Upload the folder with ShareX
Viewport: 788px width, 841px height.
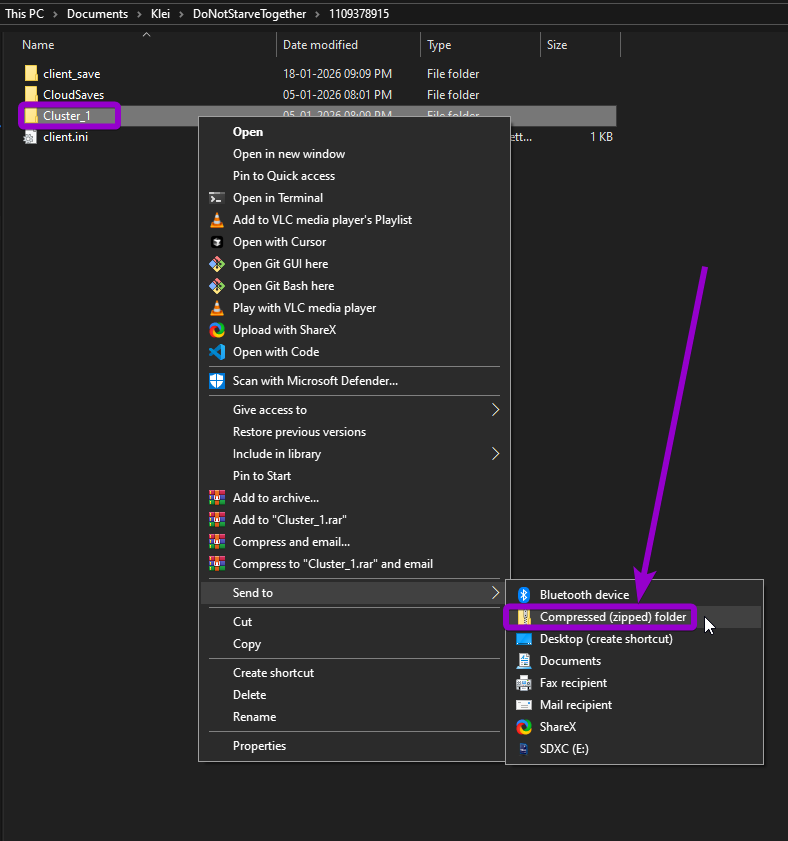(290, 329)
